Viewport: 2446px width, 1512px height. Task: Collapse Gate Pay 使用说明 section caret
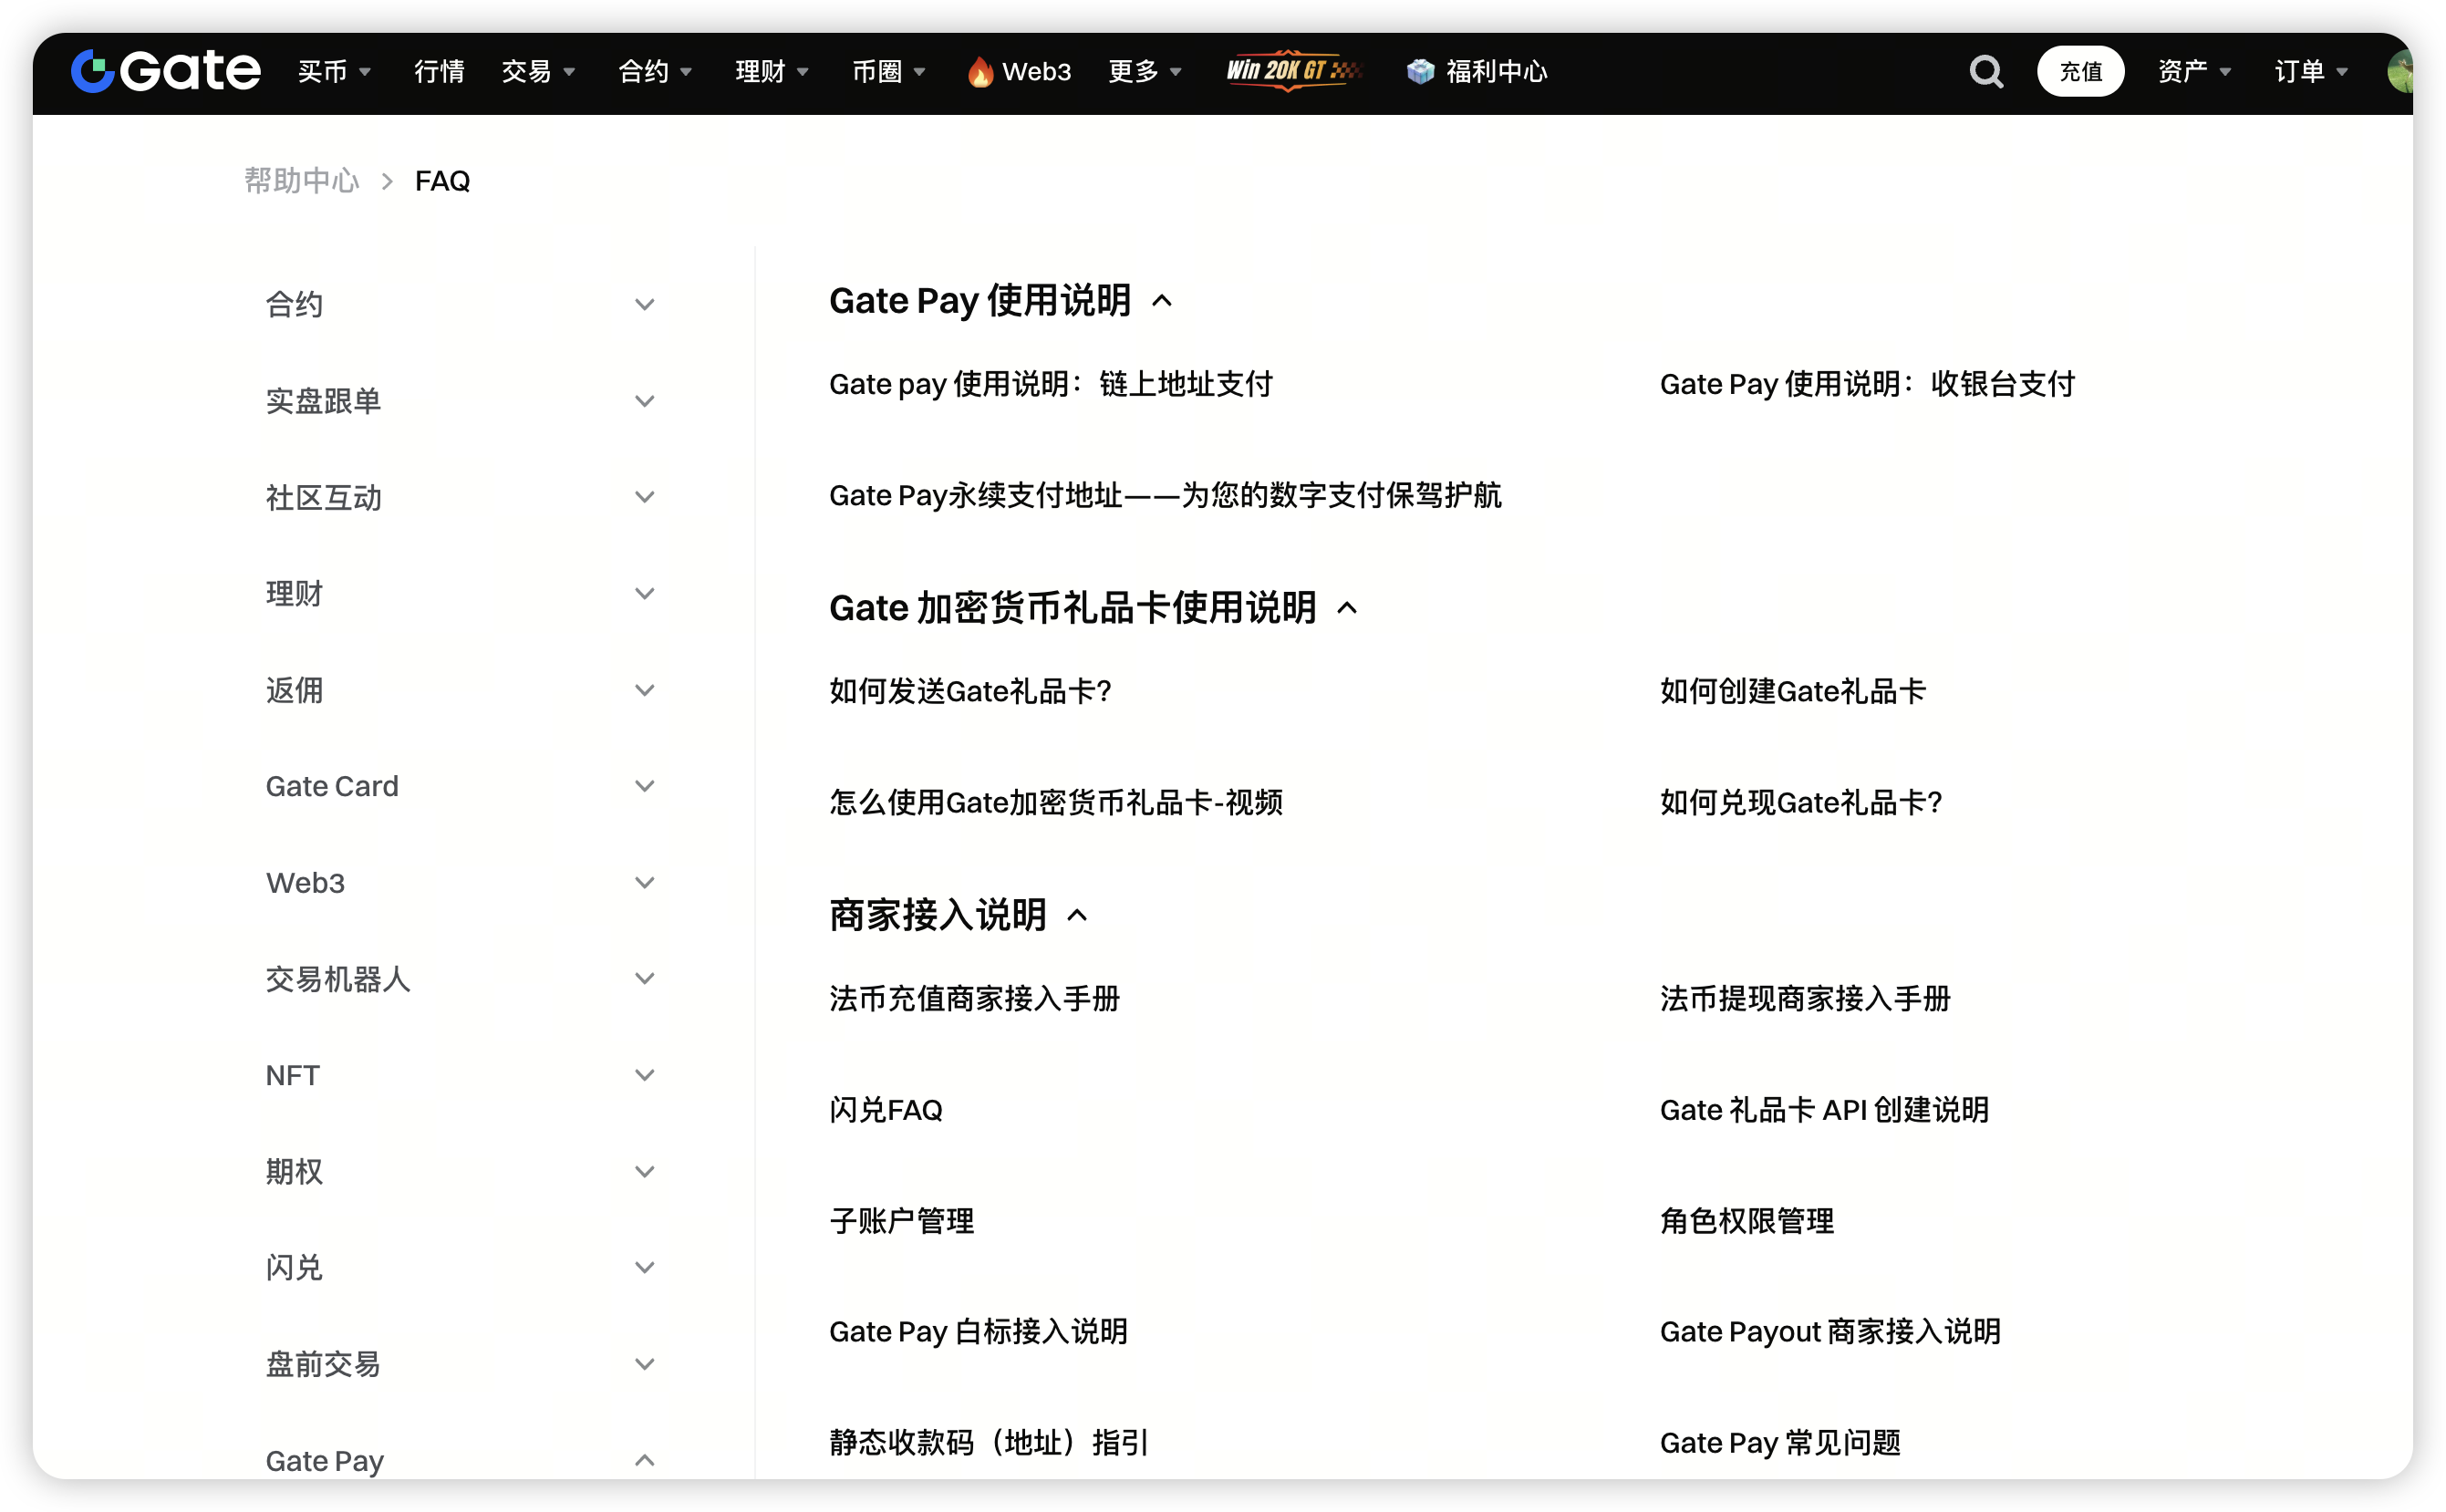(x=1162, y=301)
